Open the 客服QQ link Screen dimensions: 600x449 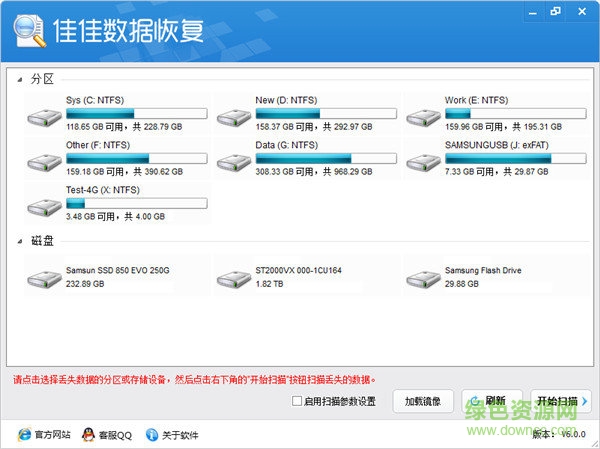click(x=115, y=435)
